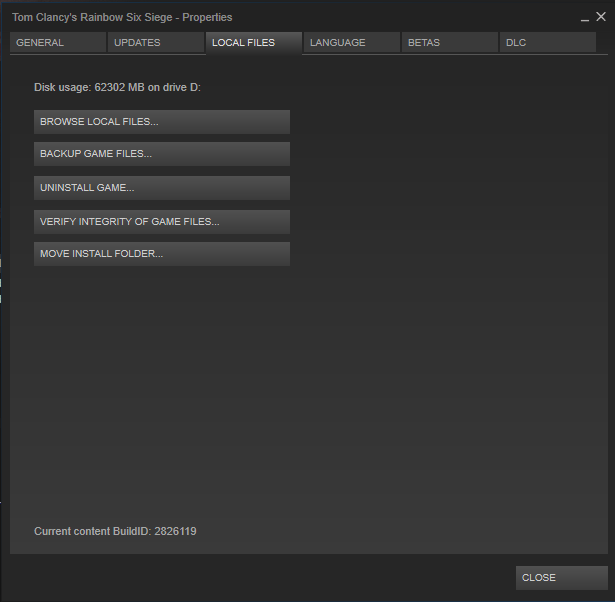Switch to the DLC tab
The width and height of the screenshot is (615, 602).
(548, 42)
